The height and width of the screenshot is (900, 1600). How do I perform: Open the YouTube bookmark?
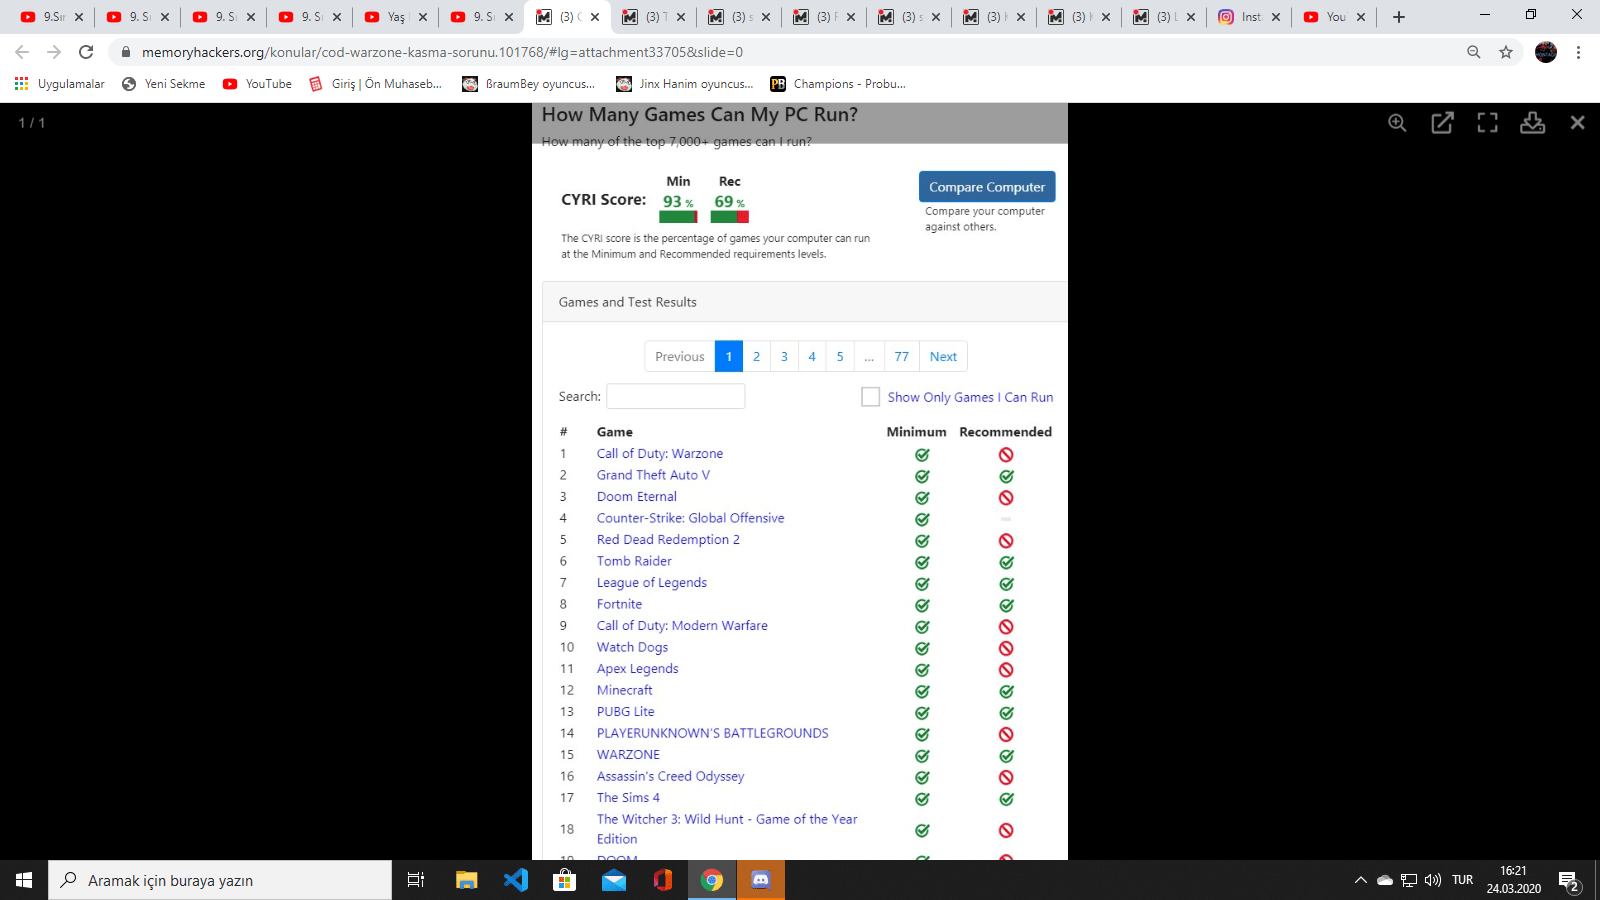click(x=257, y=84)
